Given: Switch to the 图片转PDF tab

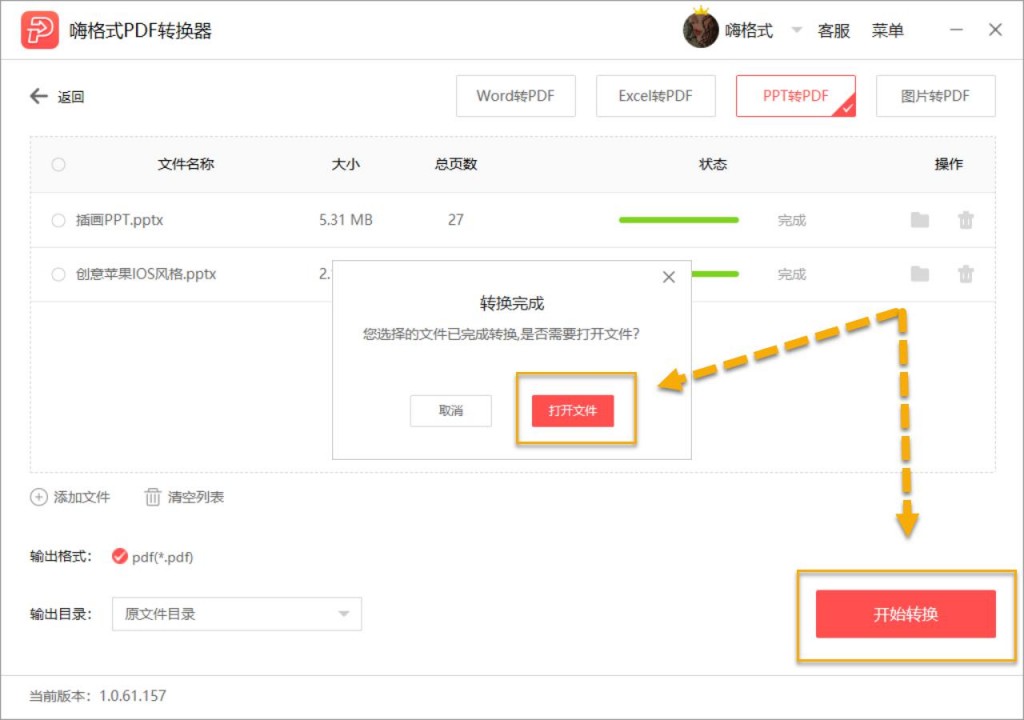Looking at the screenshot, I should tap(935, 96).
